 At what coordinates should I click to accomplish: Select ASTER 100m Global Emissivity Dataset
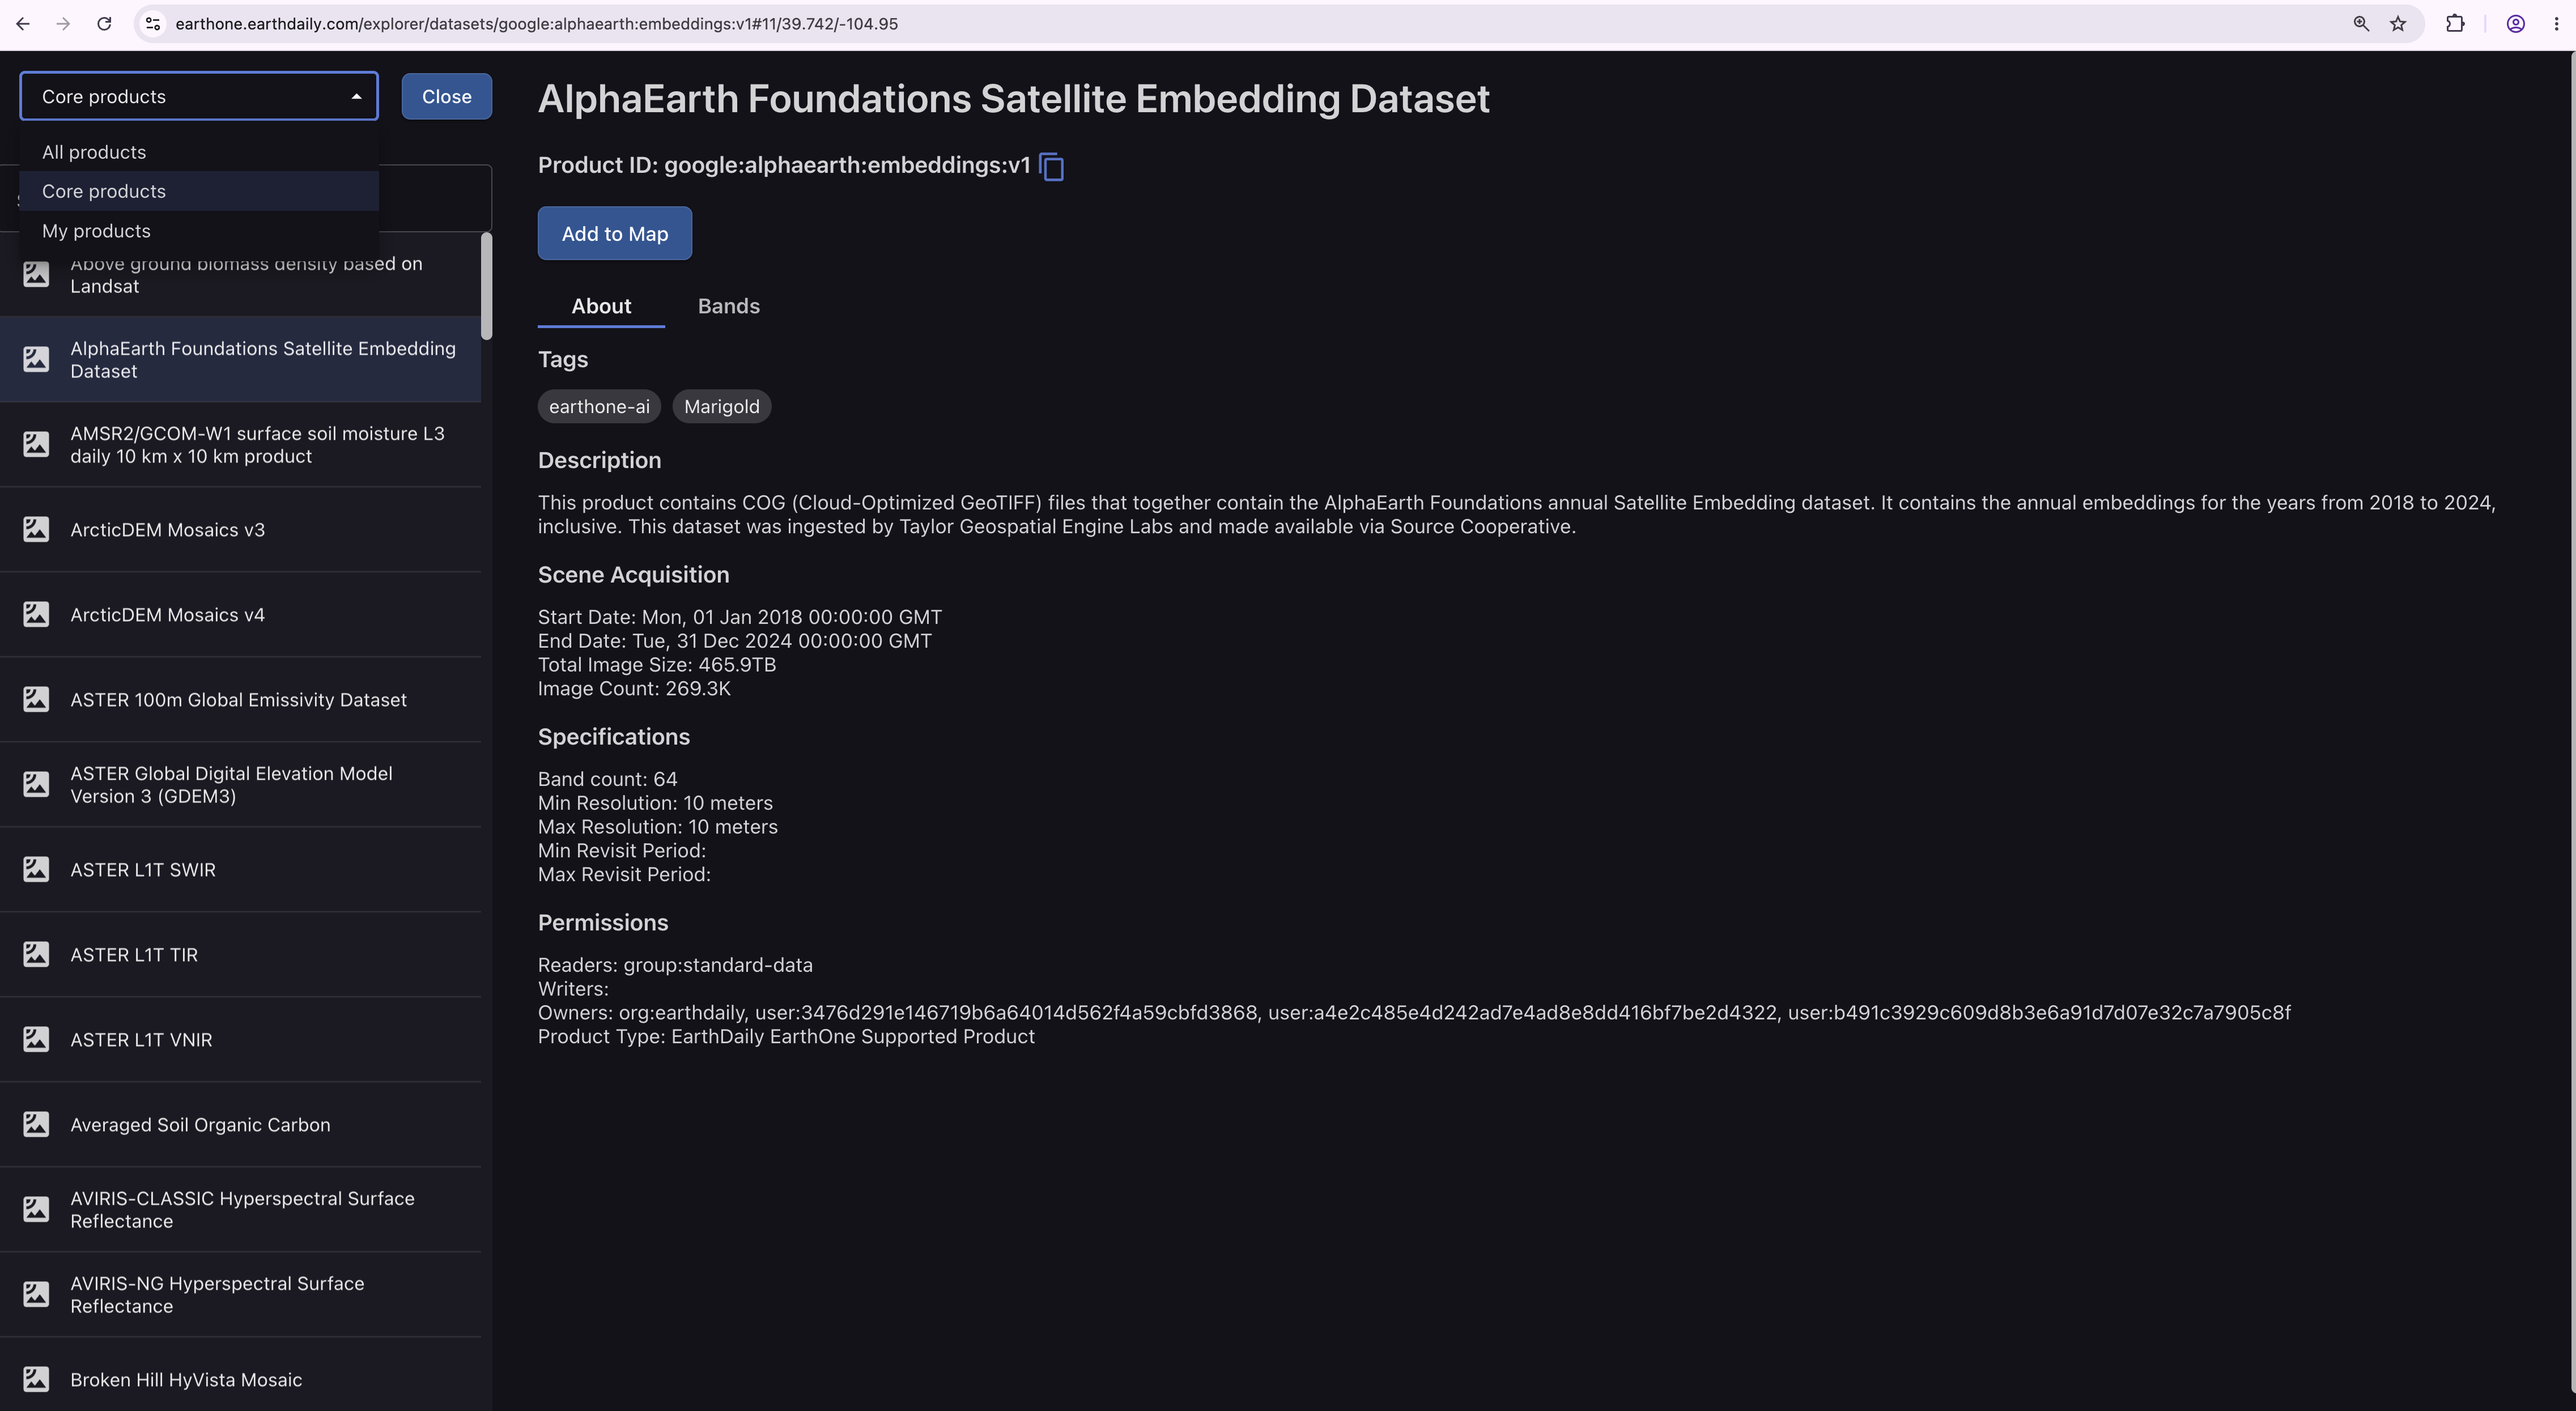pyautogui.click(x=240, y=699)
